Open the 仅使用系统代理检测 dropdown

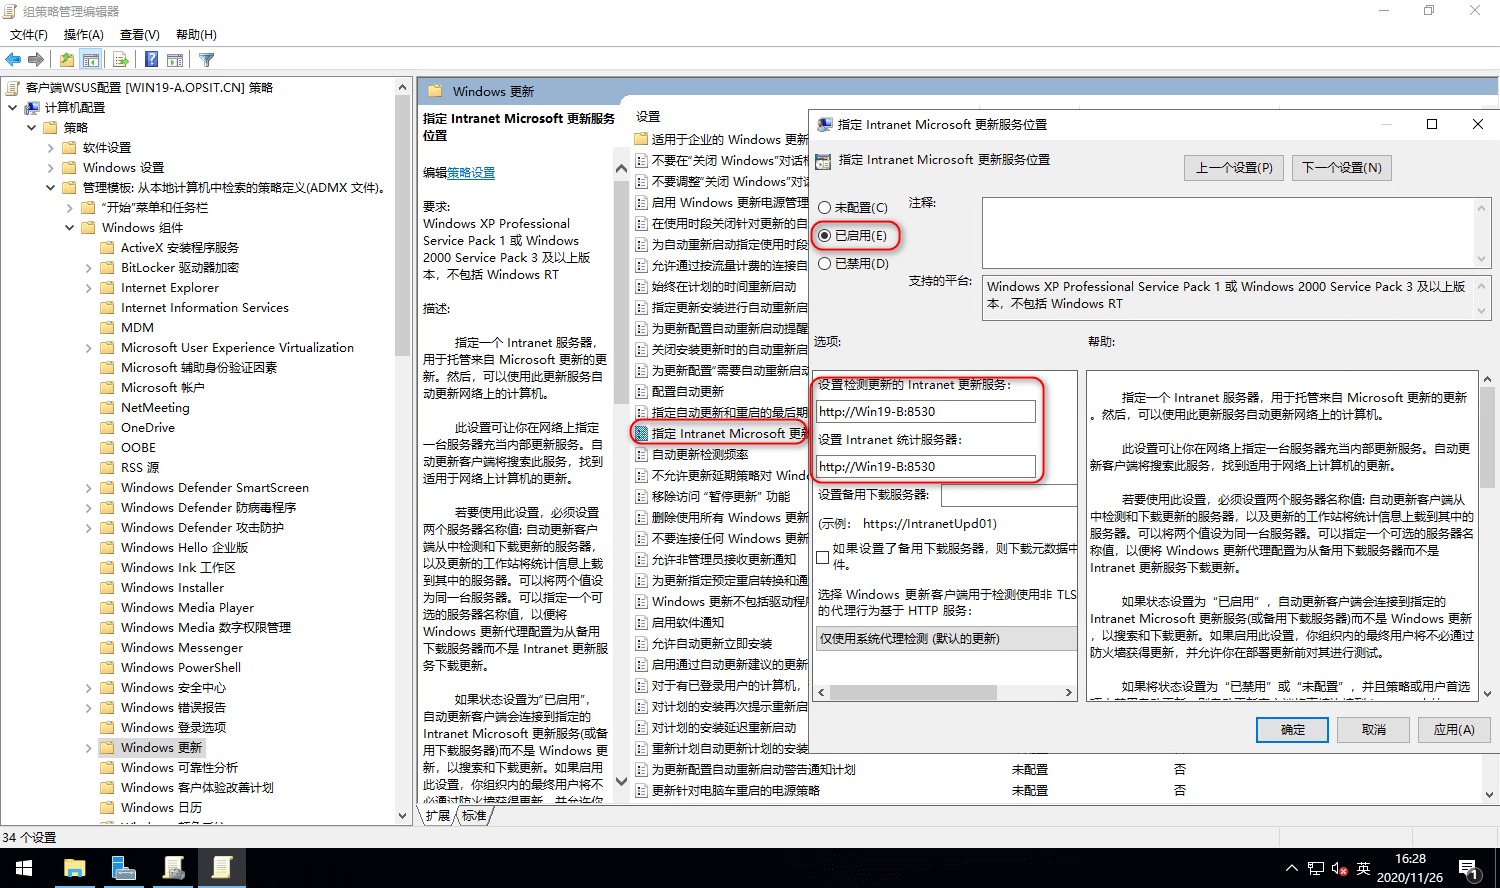coord(945,640)
